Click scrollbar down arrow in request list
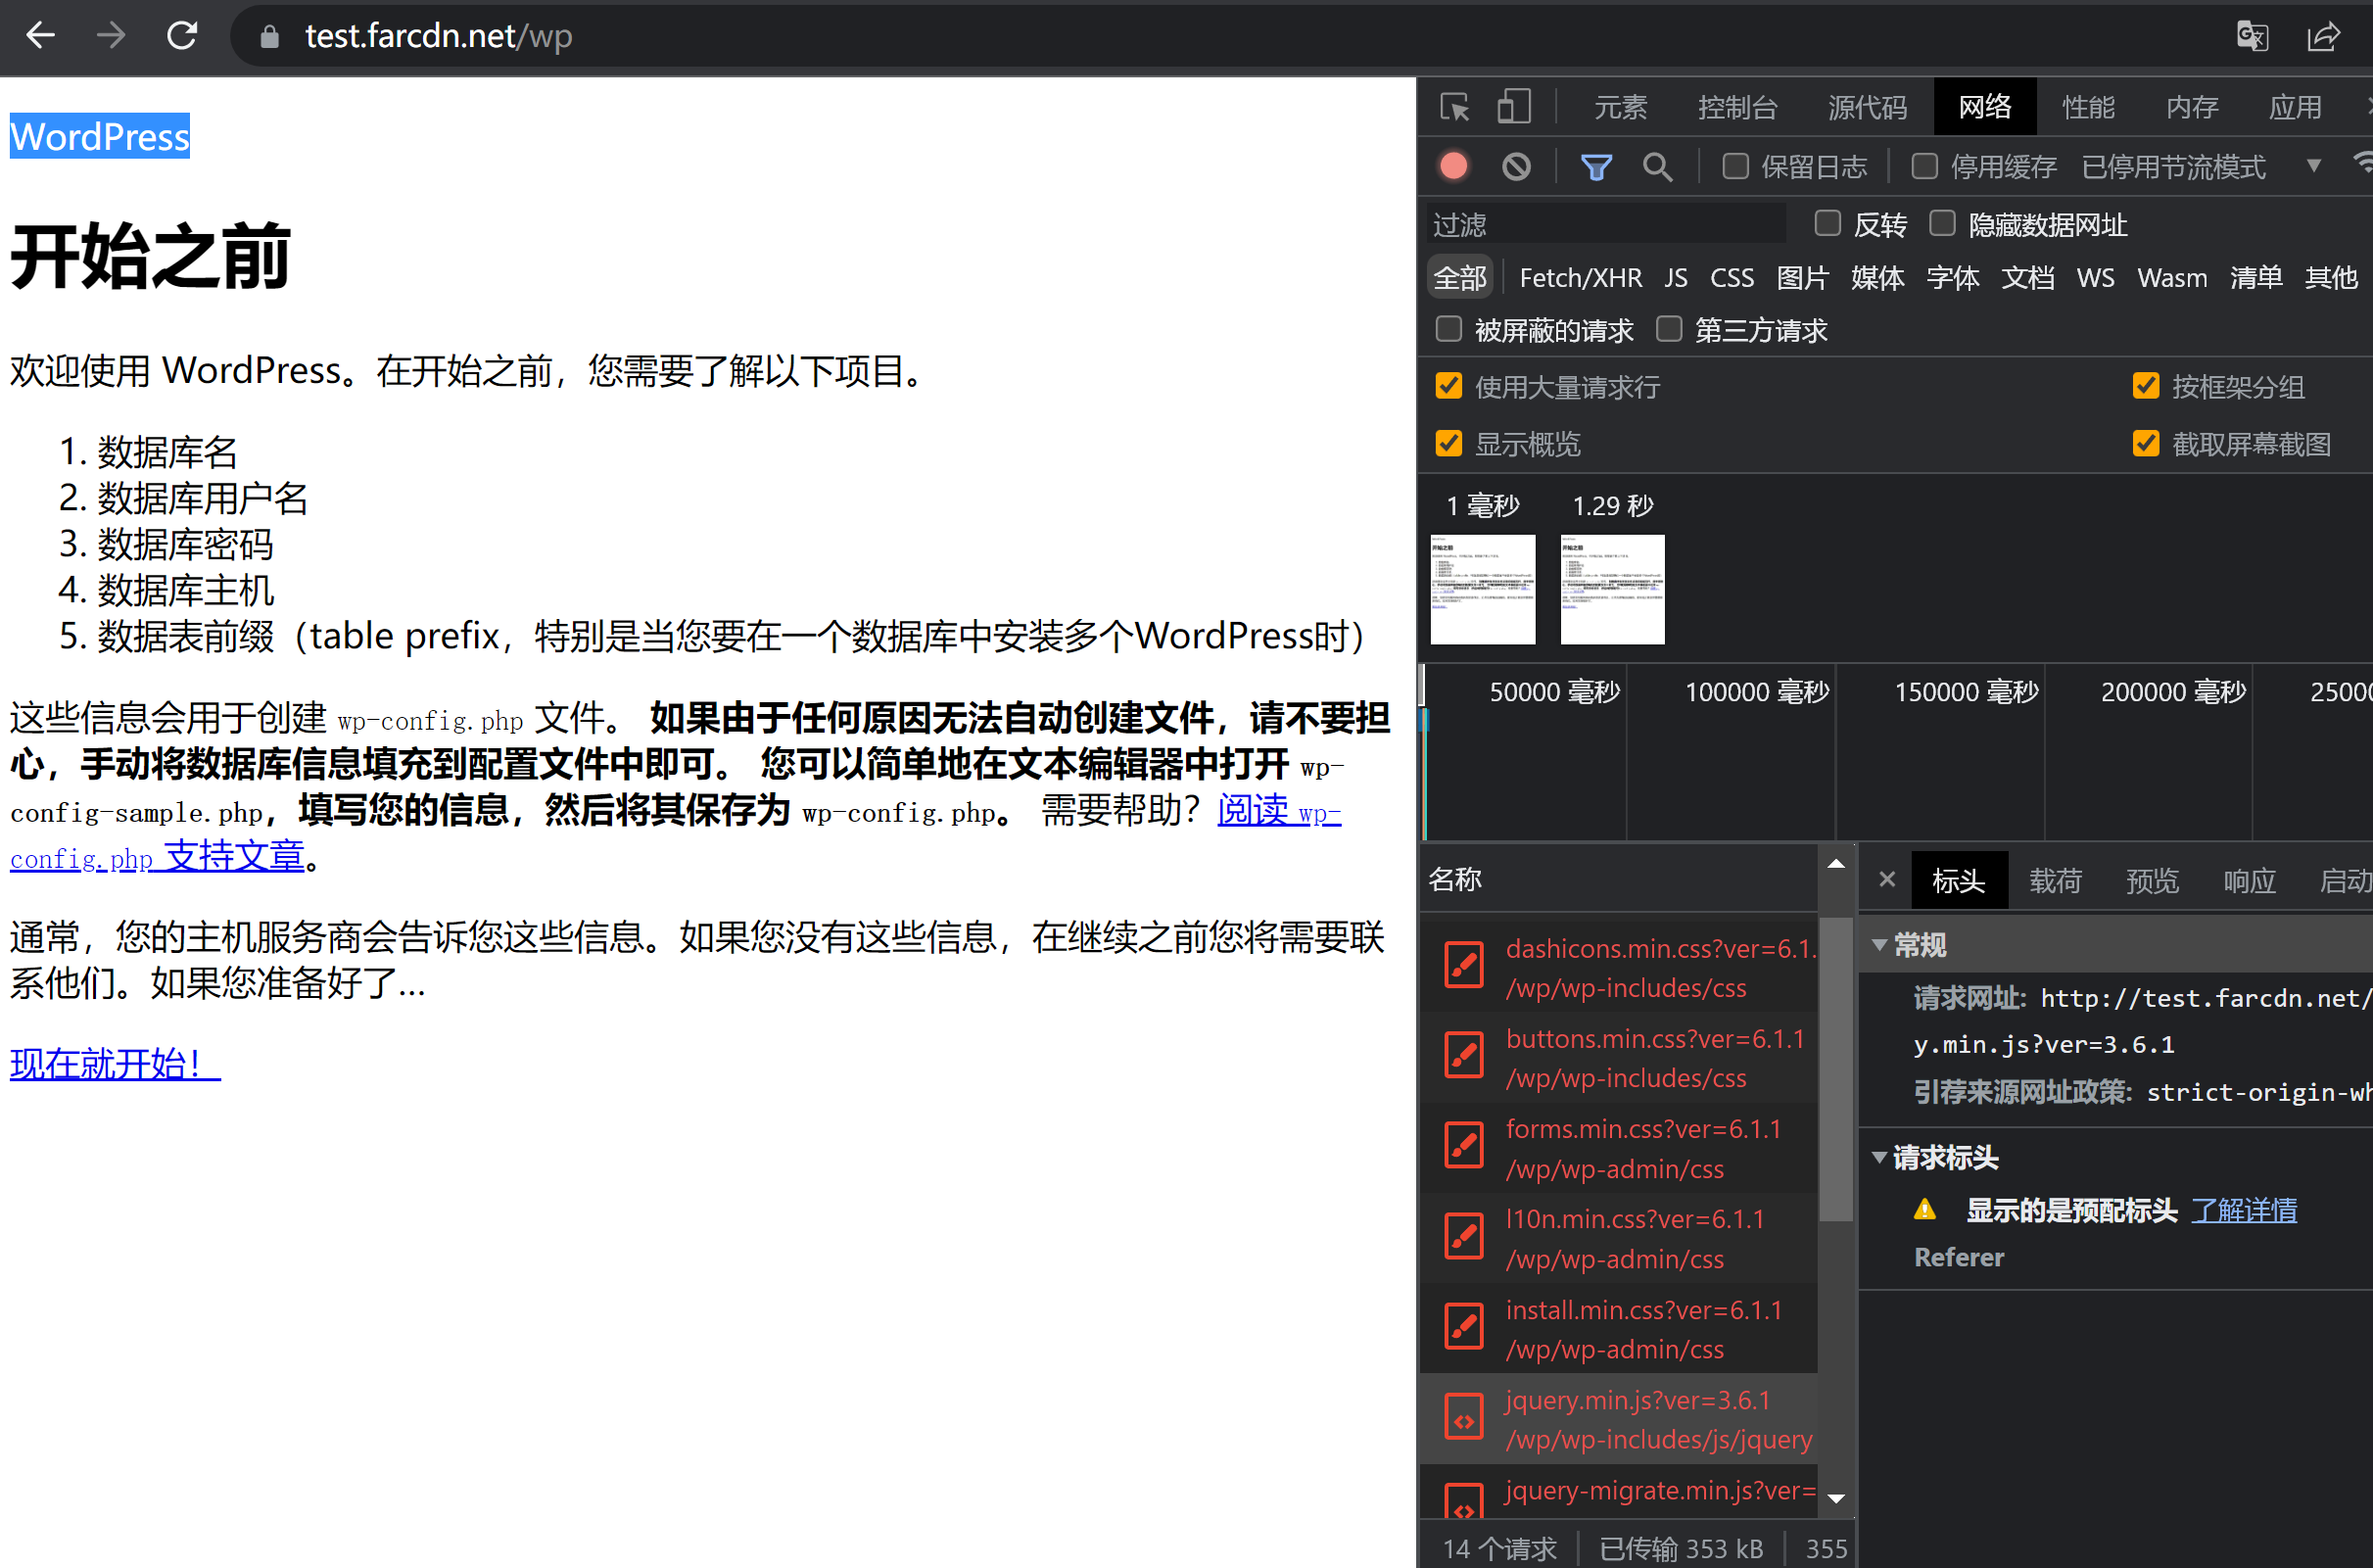Image resolution: width=2373 pixels, height=1568 pixels. 1835,1498
